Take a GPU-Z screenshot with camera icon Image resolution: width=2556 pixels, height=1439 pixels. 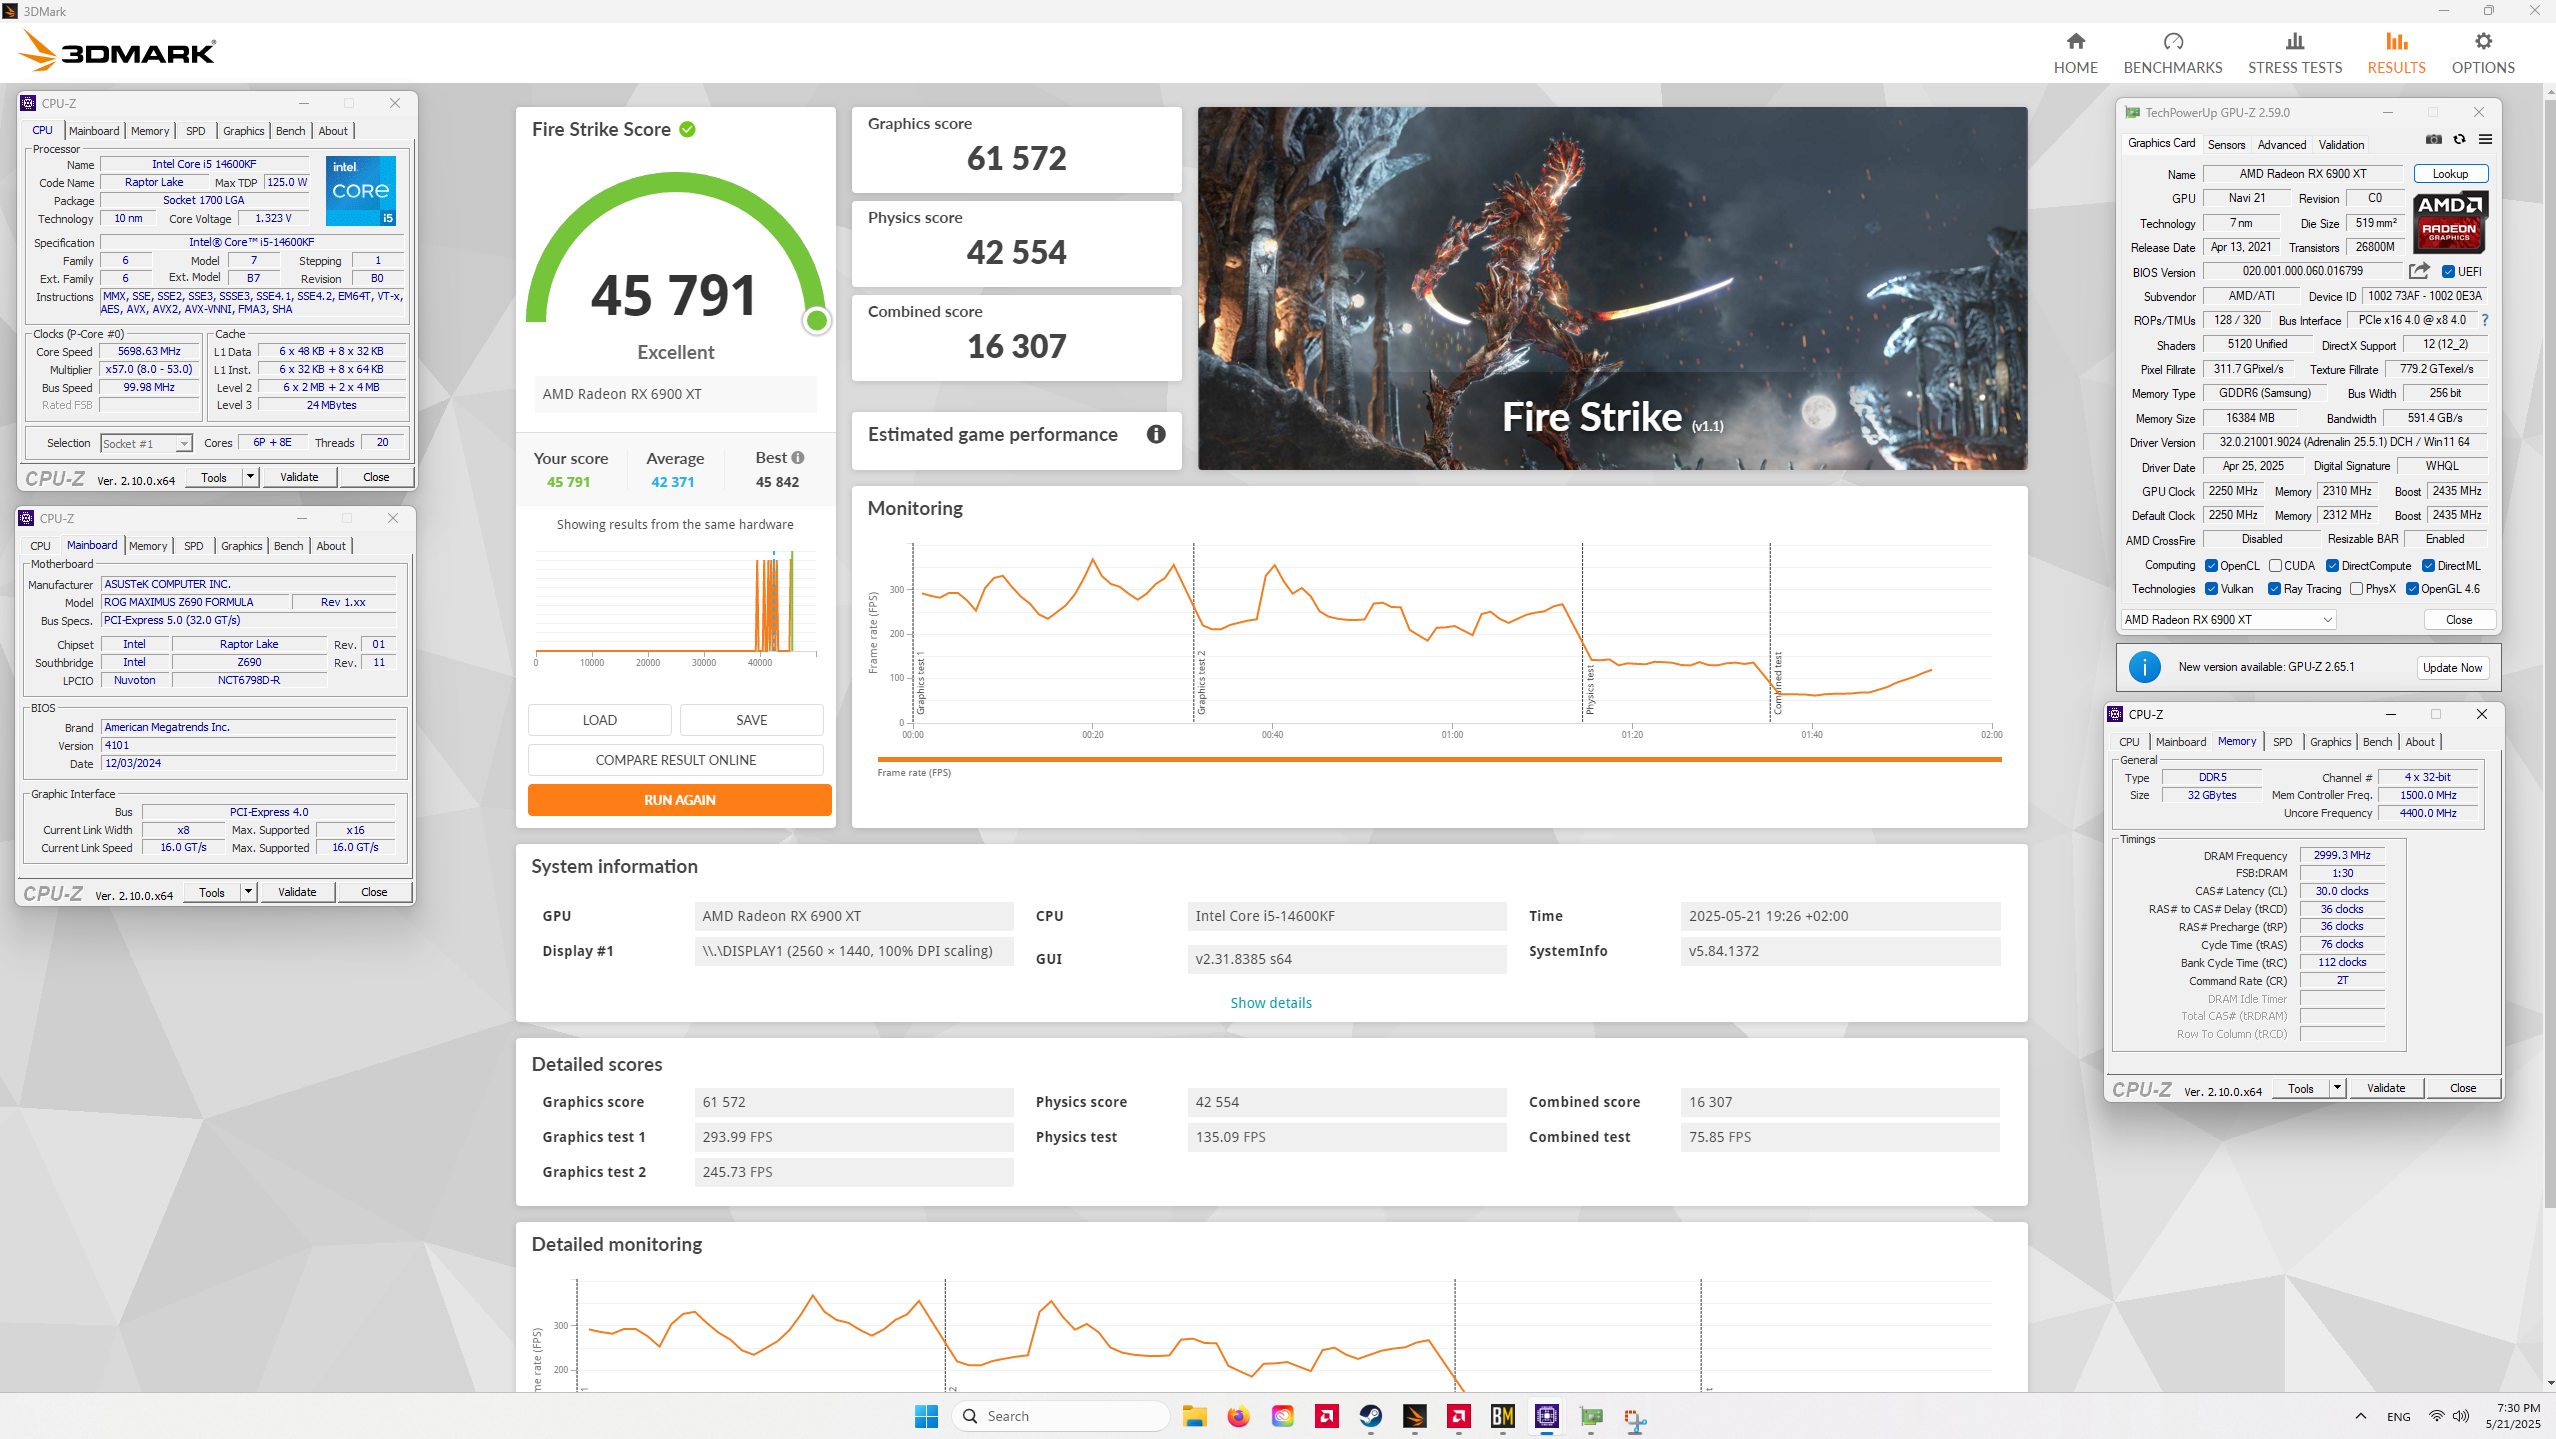2433,140
